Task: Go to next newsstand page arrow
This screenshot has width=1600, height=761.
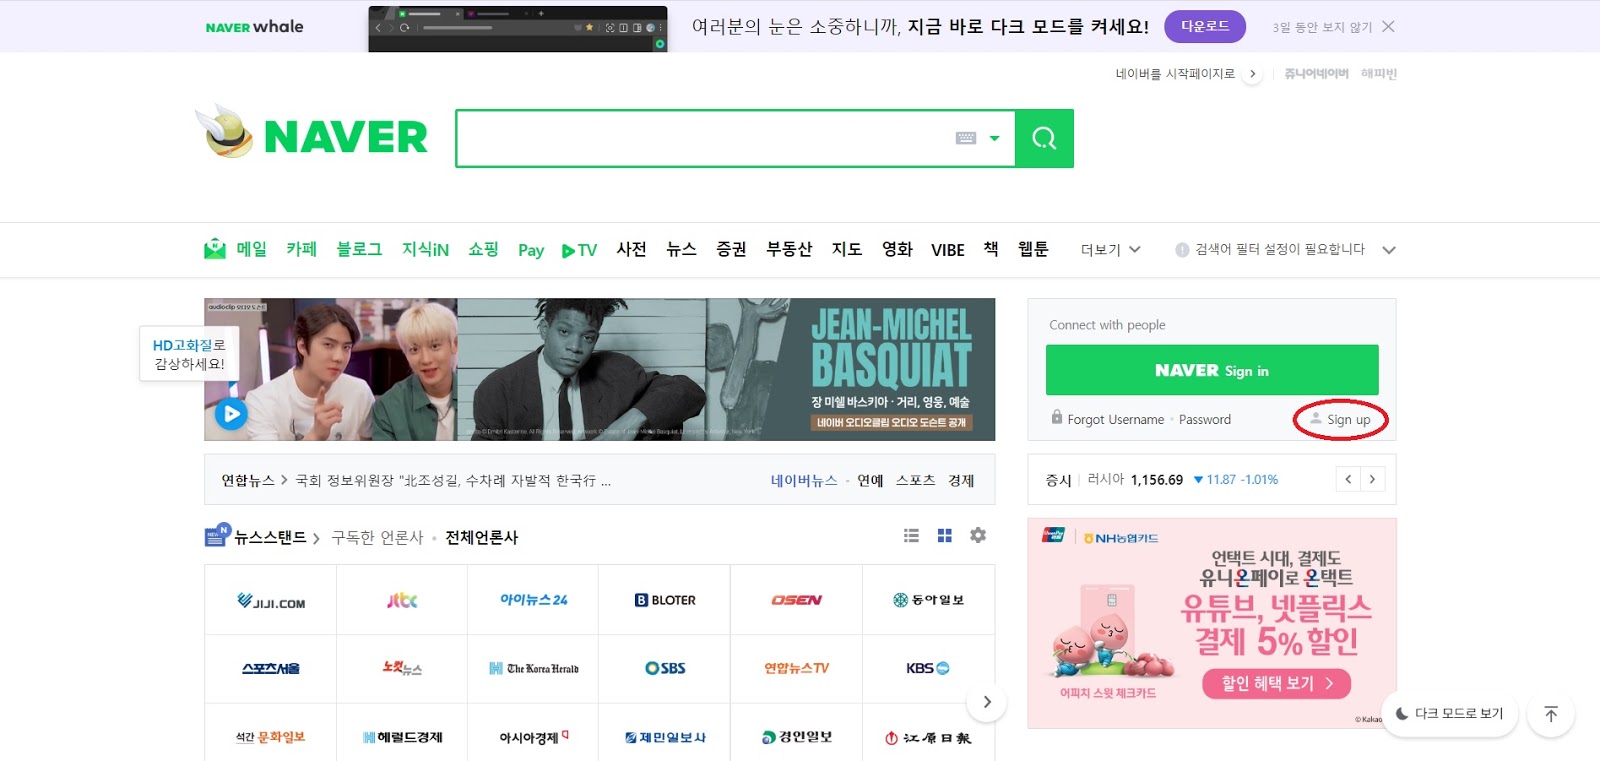Action: pos(987,702)
